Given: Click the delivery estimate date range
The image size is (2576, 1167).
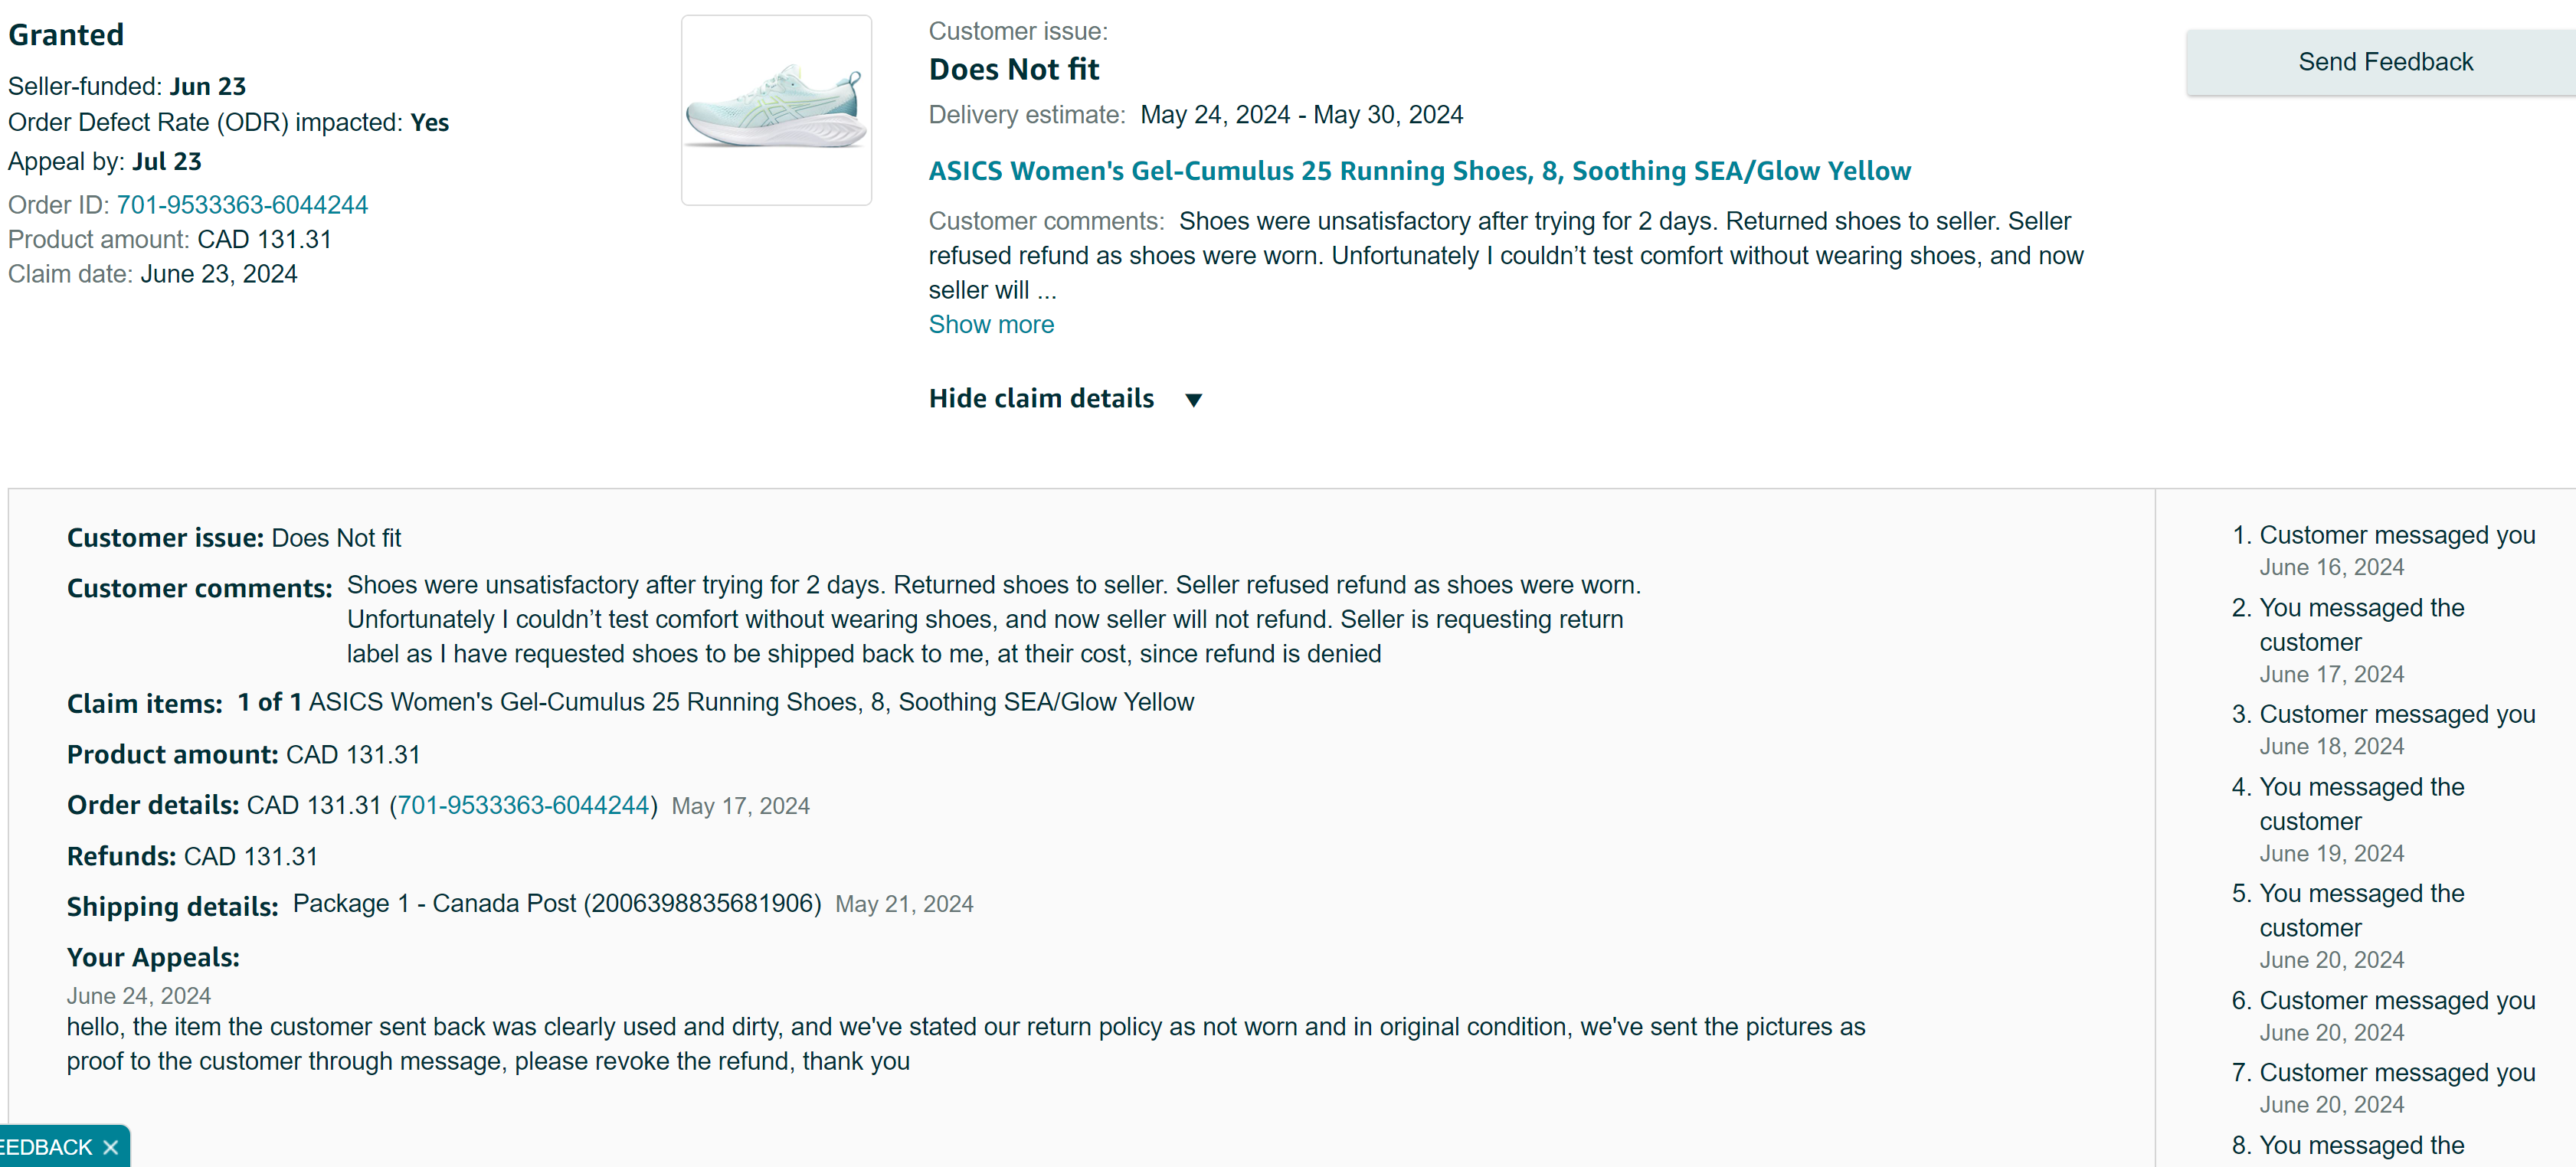Looking at the screenshot, I should (x=1301, y=115).
